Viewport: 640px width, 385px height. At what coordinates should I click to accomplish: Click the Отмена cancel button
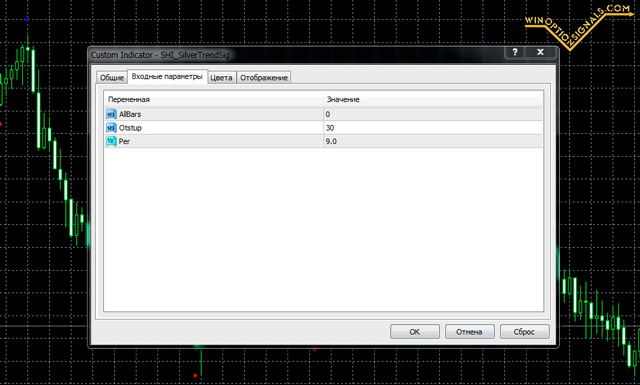click(x=469, y=332)
